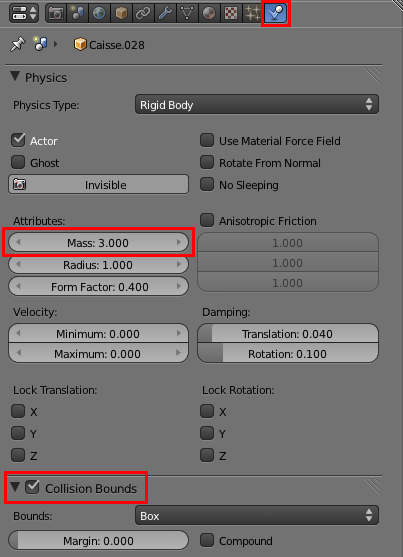Enable the No Sleeping option
The height and width of the screenshot is (557, 403).
207,184
